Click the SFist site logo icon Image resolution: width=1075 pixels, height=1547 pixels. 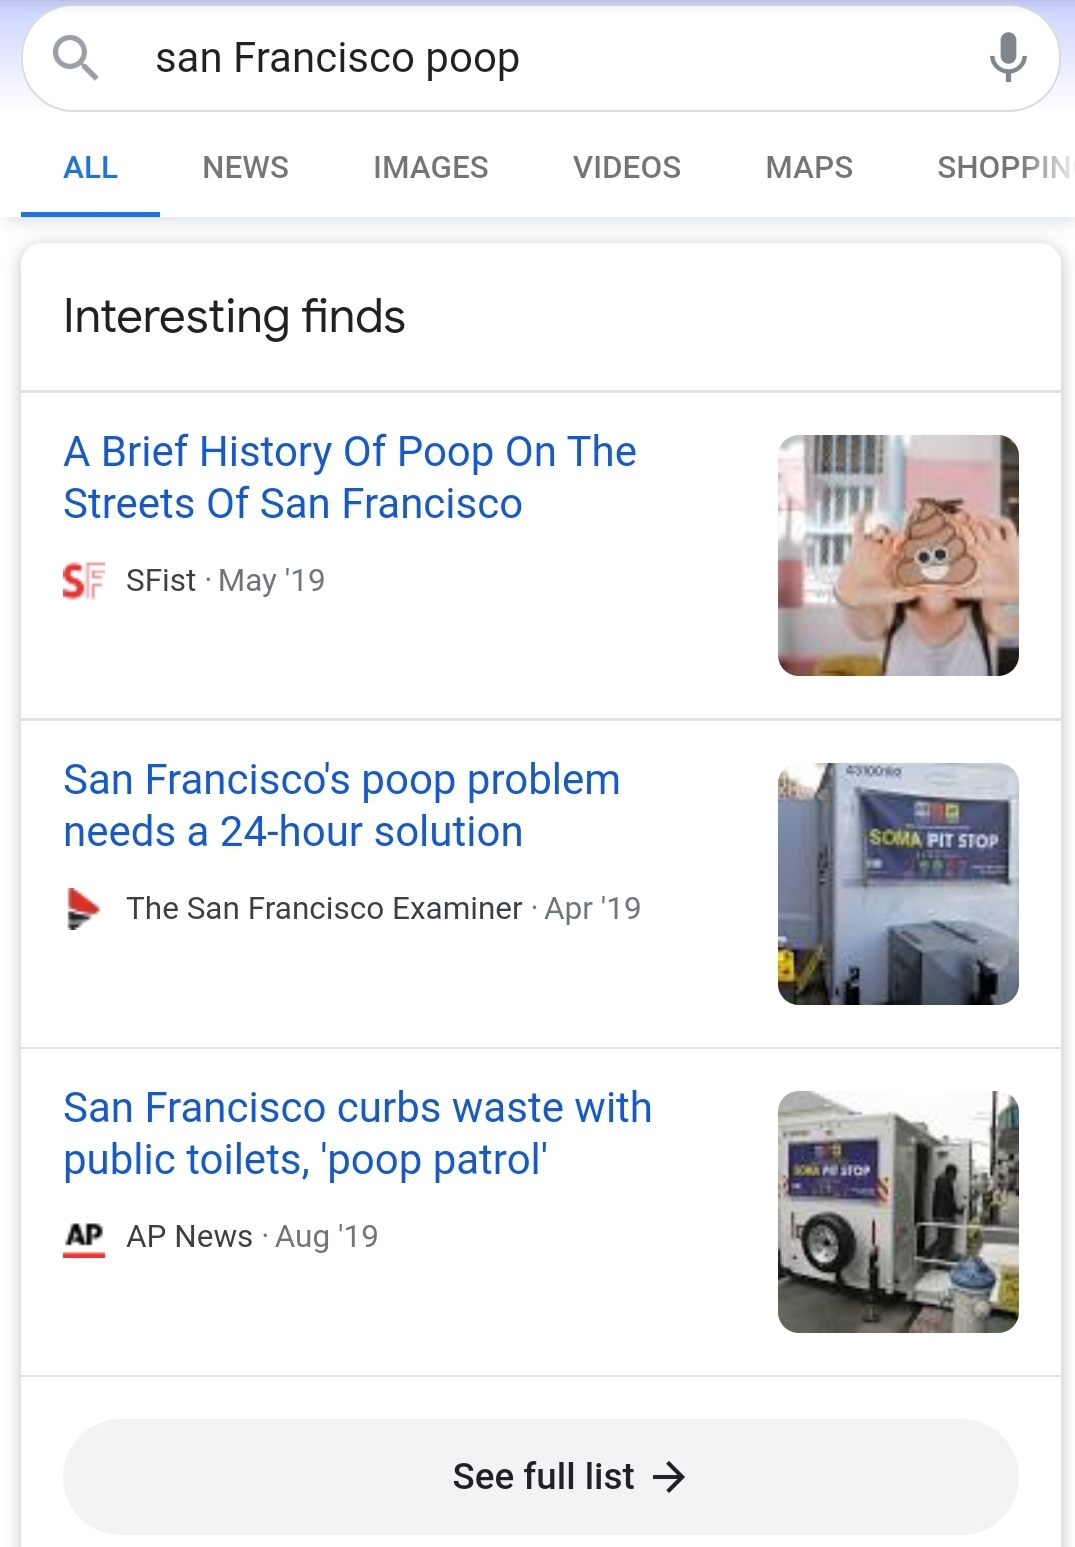(83, 580)
